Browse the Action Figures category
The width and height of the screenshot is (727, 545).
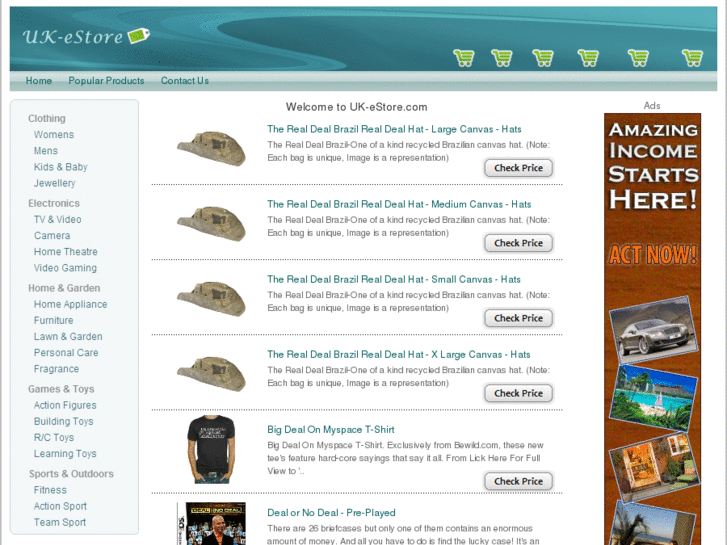(x=65, y=405)
